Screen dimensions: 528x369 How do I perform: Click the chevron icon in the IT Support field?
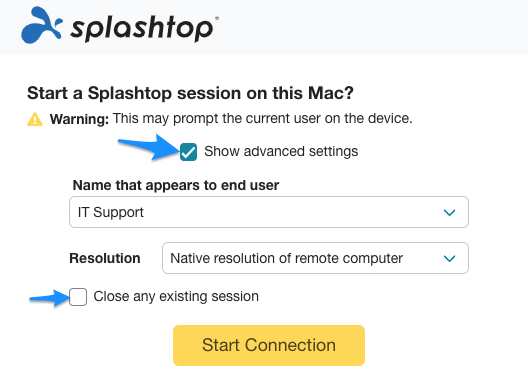pos(449,212)
